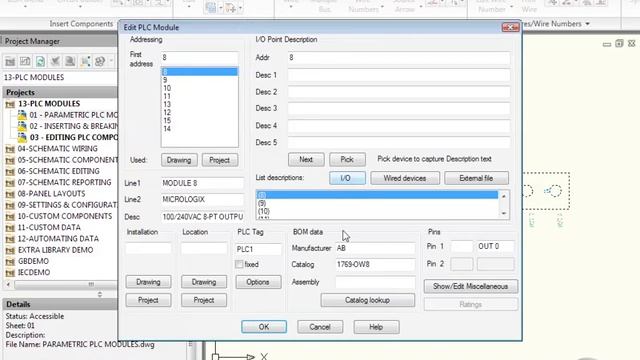Select the 13-PLC MODULES project node
Image resolution: width=640 pixels, height=360 pixels.
click(49, 104)
